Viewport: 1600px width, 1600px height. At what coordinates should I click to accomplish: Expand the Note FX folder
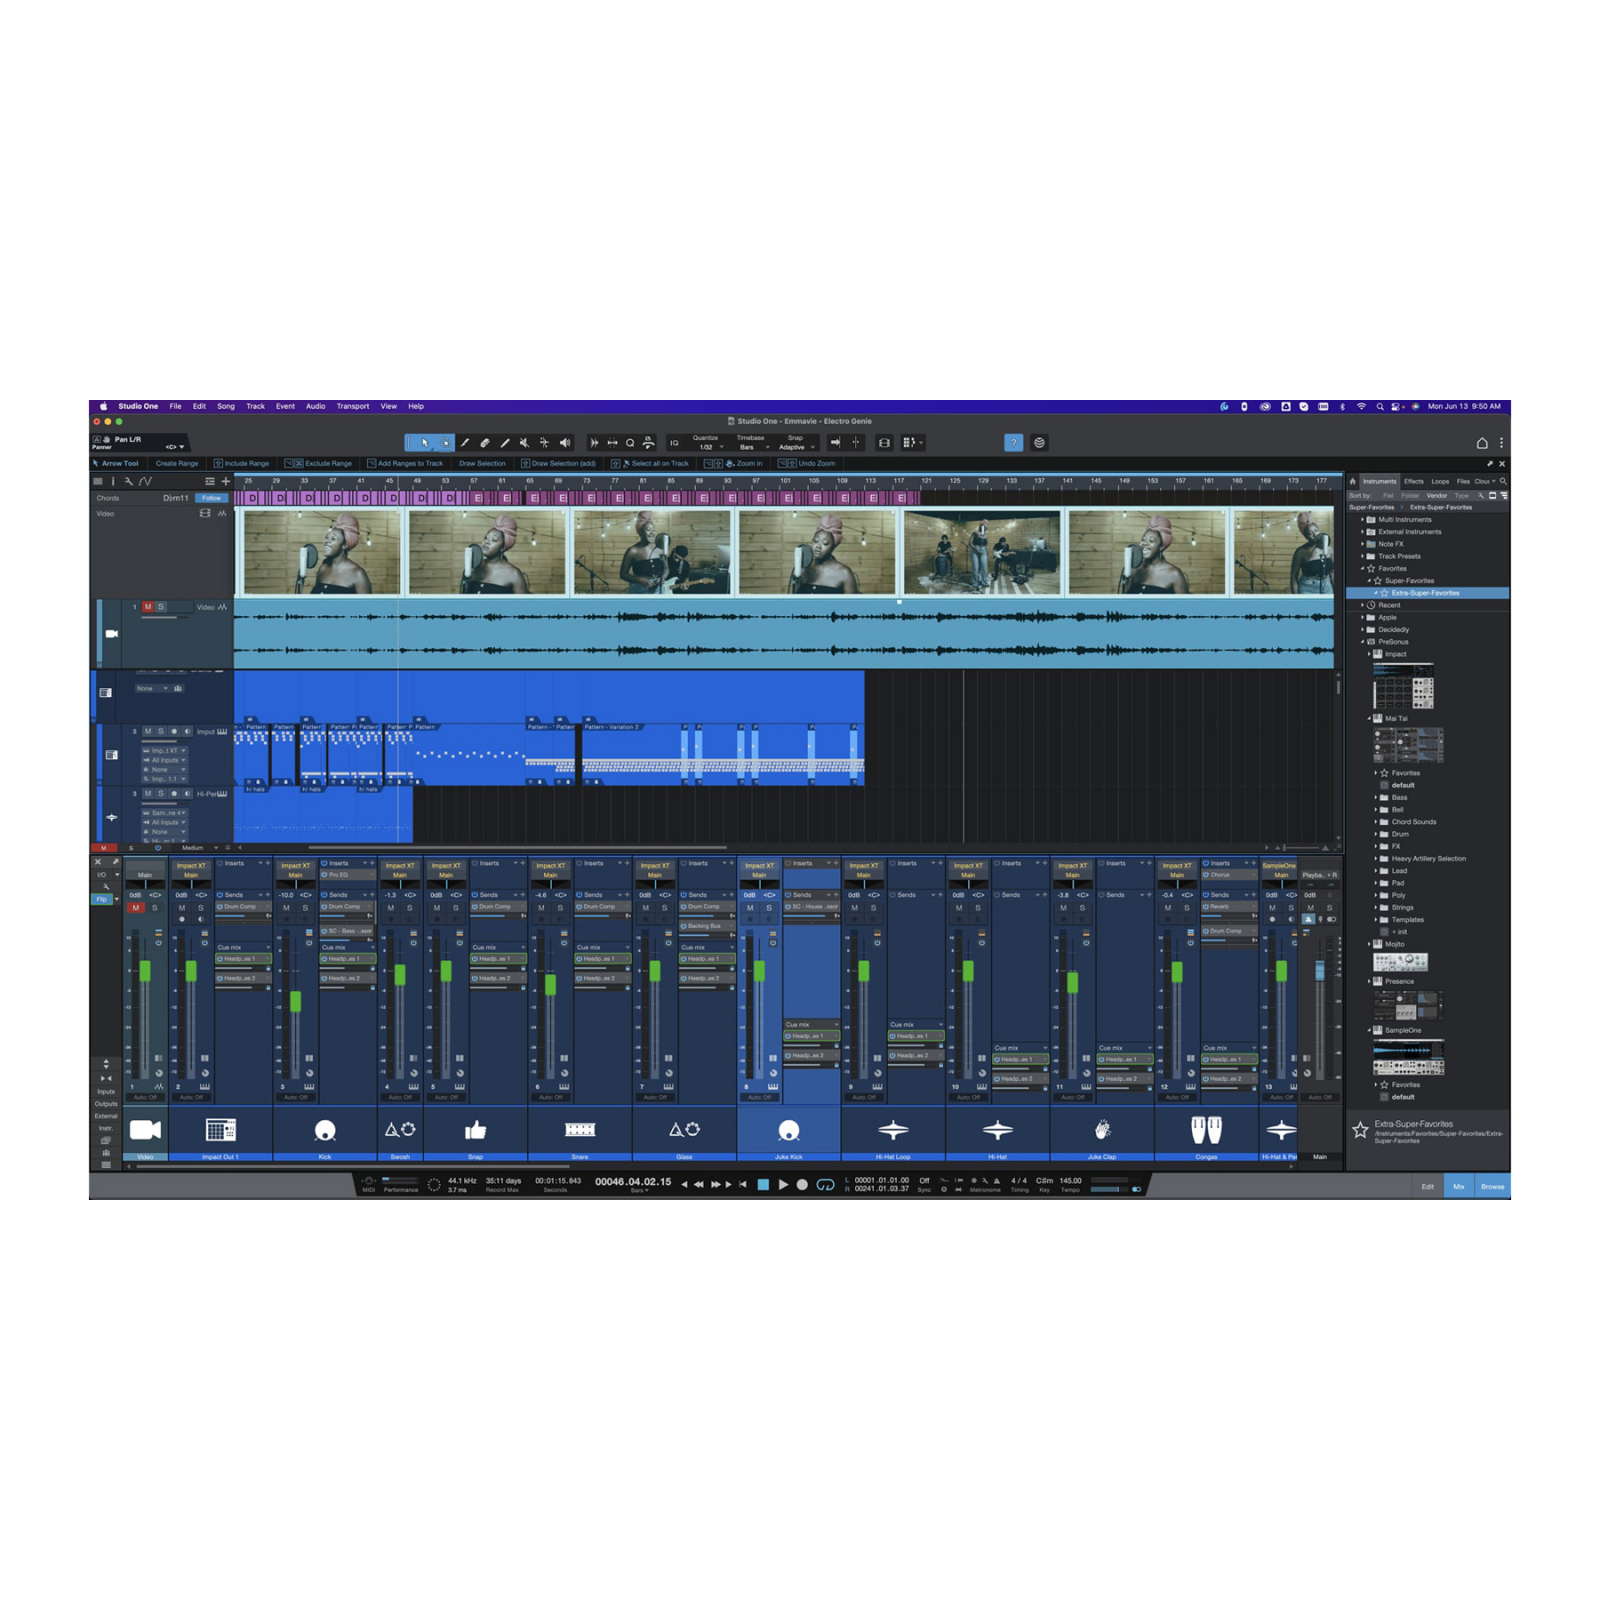1362,544
